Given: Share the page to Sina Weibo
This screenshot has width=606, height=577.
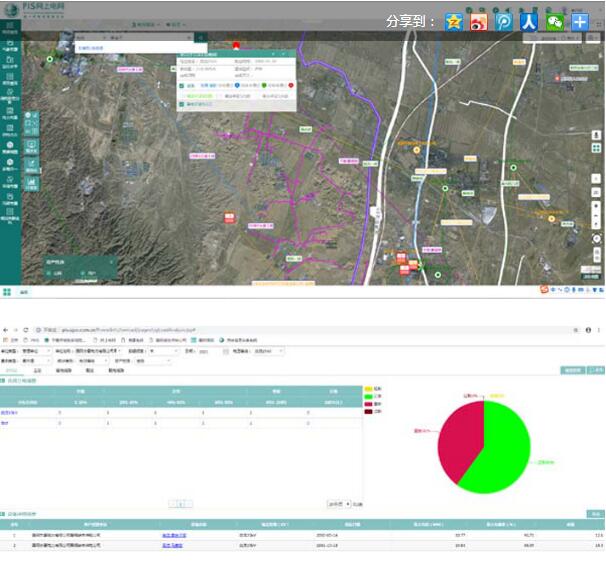Looking at the screenshot, I should (x=479, y=22).
